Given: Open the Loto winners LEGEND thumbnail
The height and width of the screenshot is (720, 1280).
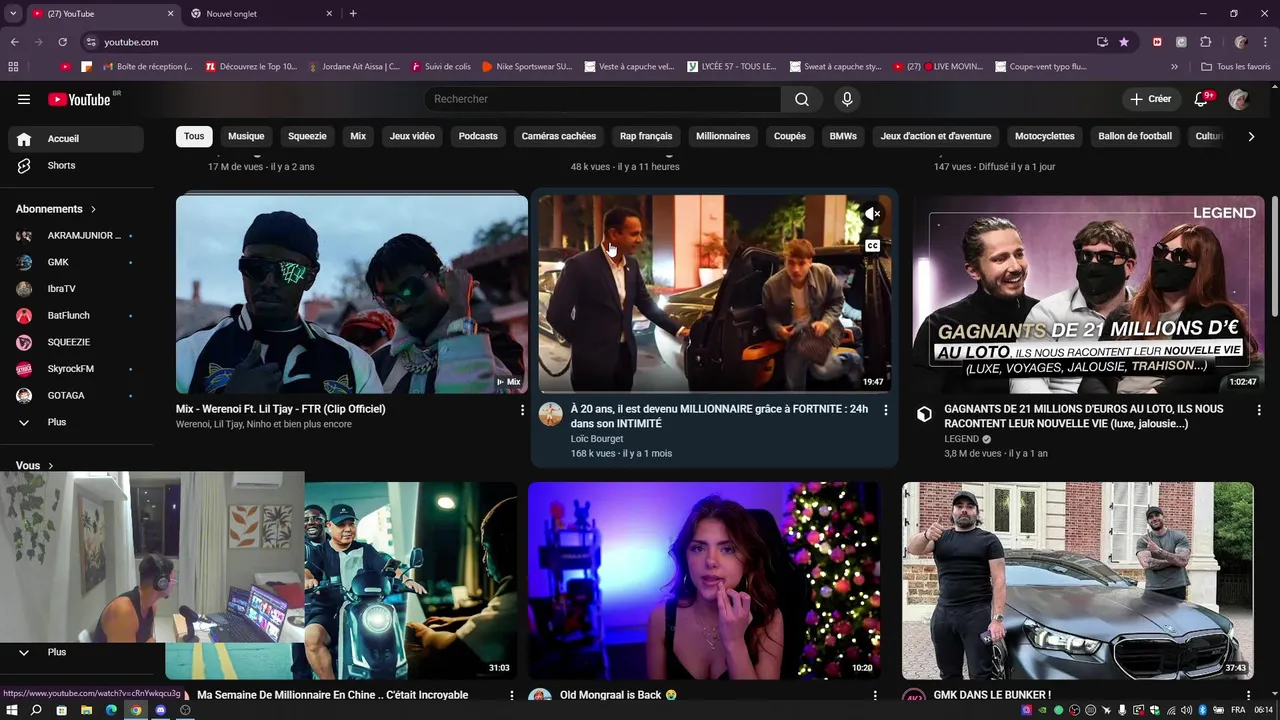Looking at the screenshot, I should point(1088,294).
